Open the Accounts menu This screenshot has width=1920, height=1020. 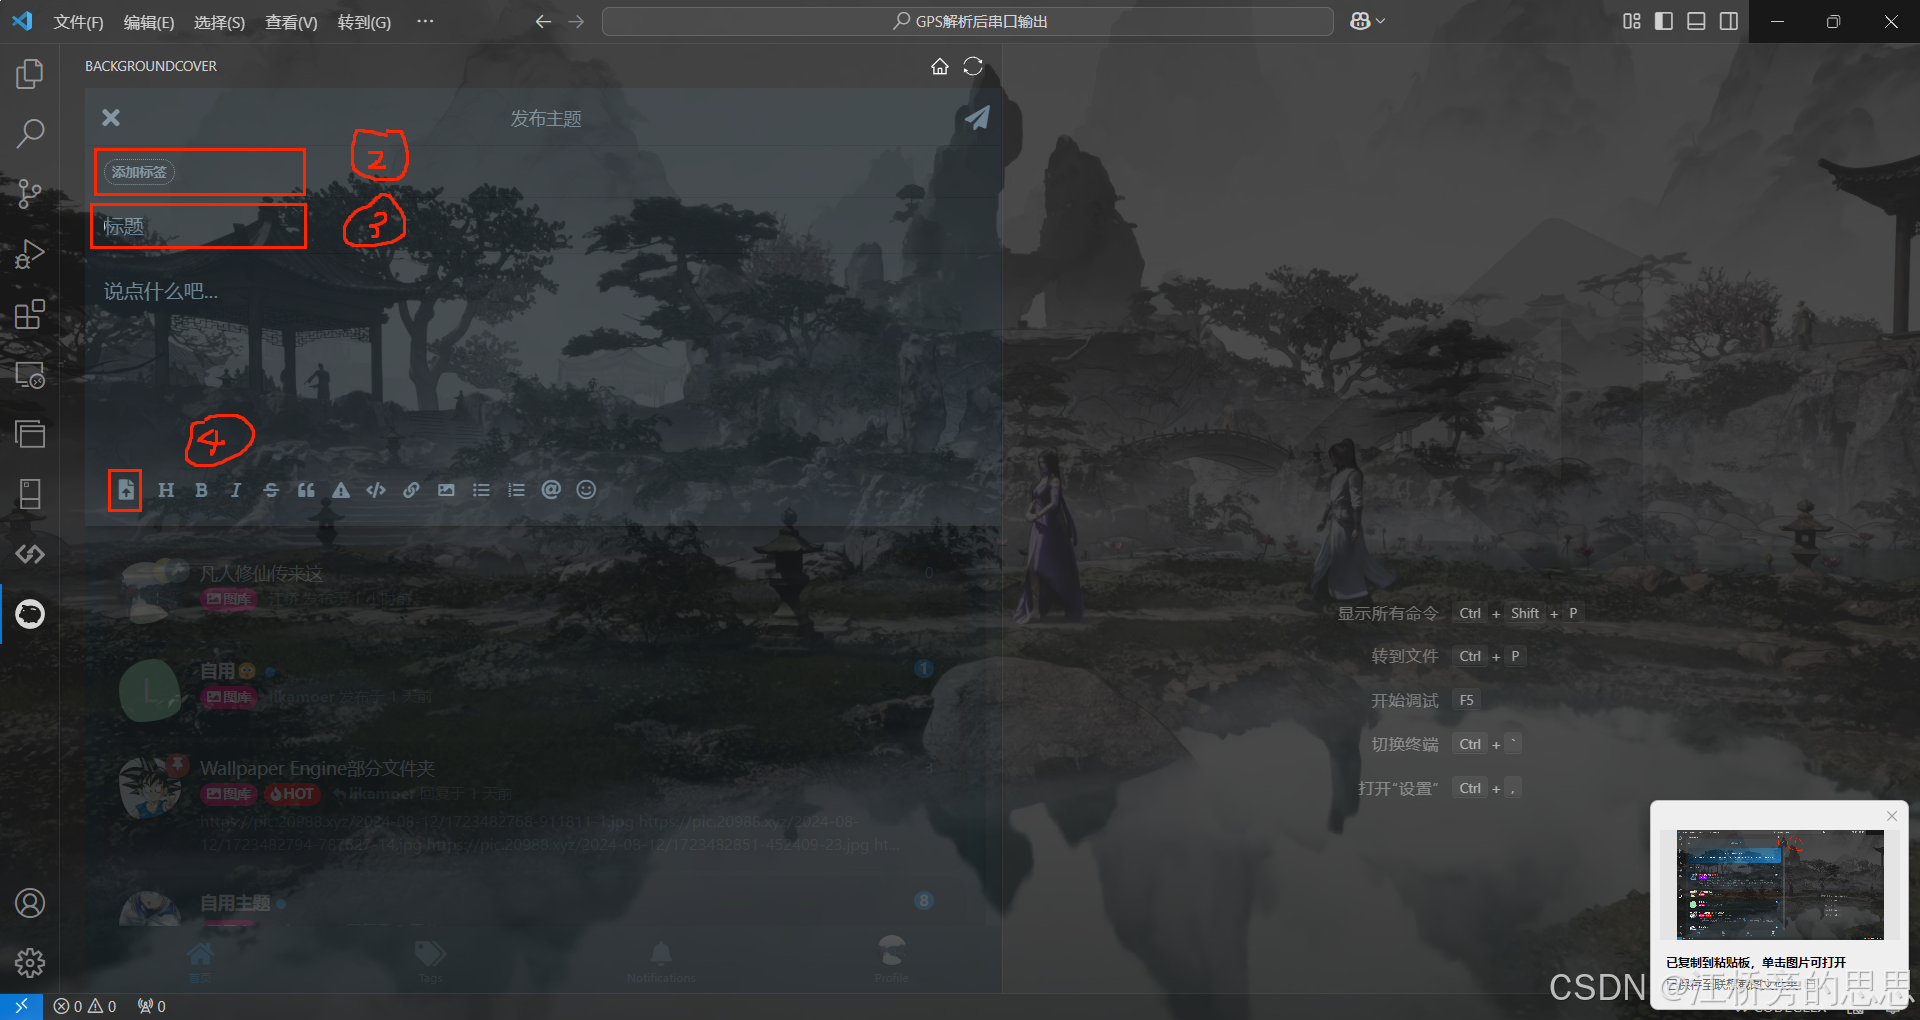pos(30,903)
